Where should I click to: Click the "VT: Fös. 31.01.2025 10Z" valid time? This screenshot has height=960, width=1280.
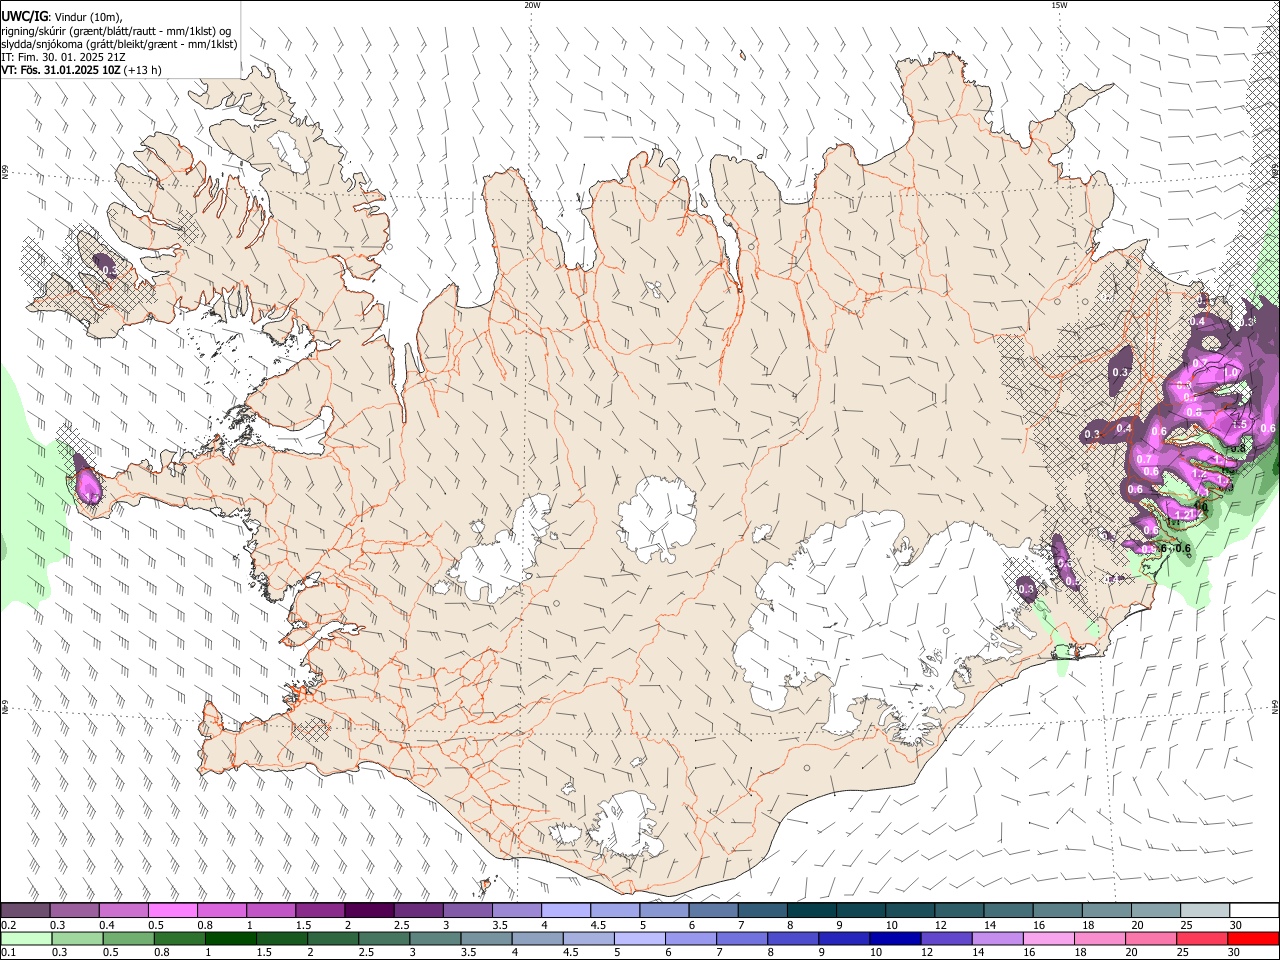coord(61,70)
